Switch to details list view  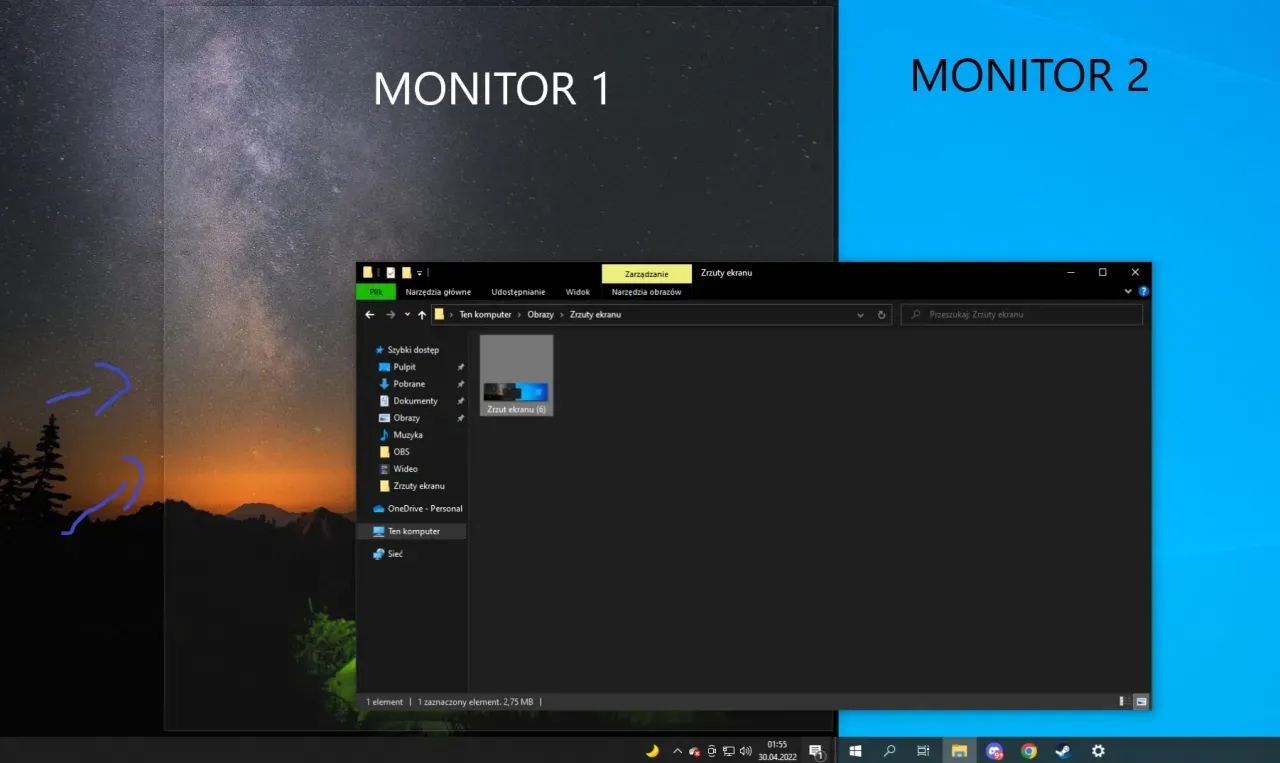1124,702
